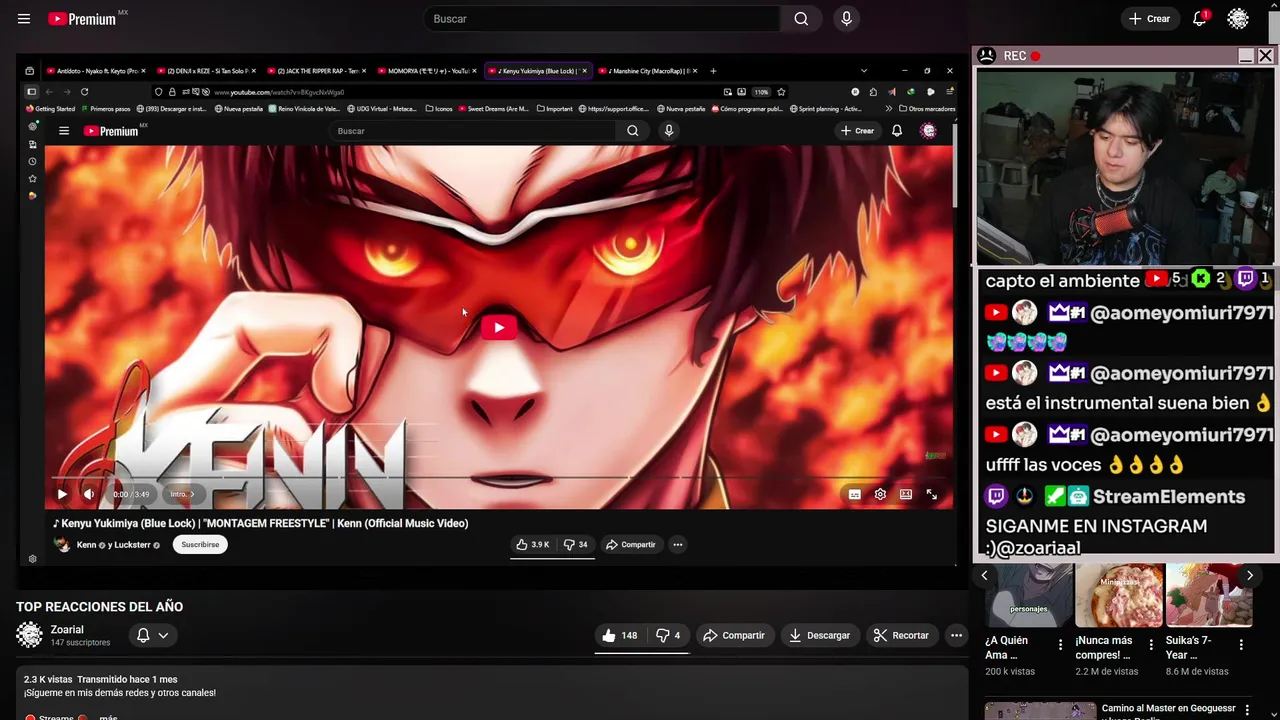This screenshot has width=1280, height=720.
Task: Open inner YouTube notifications bell
Action: 897,131
